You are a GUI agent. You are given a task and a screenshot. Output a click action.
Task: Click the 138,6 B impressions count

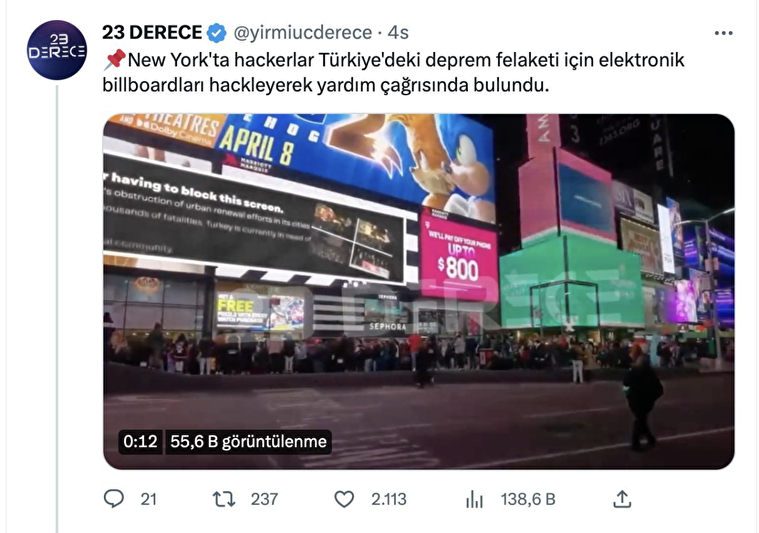click(528, 499)
